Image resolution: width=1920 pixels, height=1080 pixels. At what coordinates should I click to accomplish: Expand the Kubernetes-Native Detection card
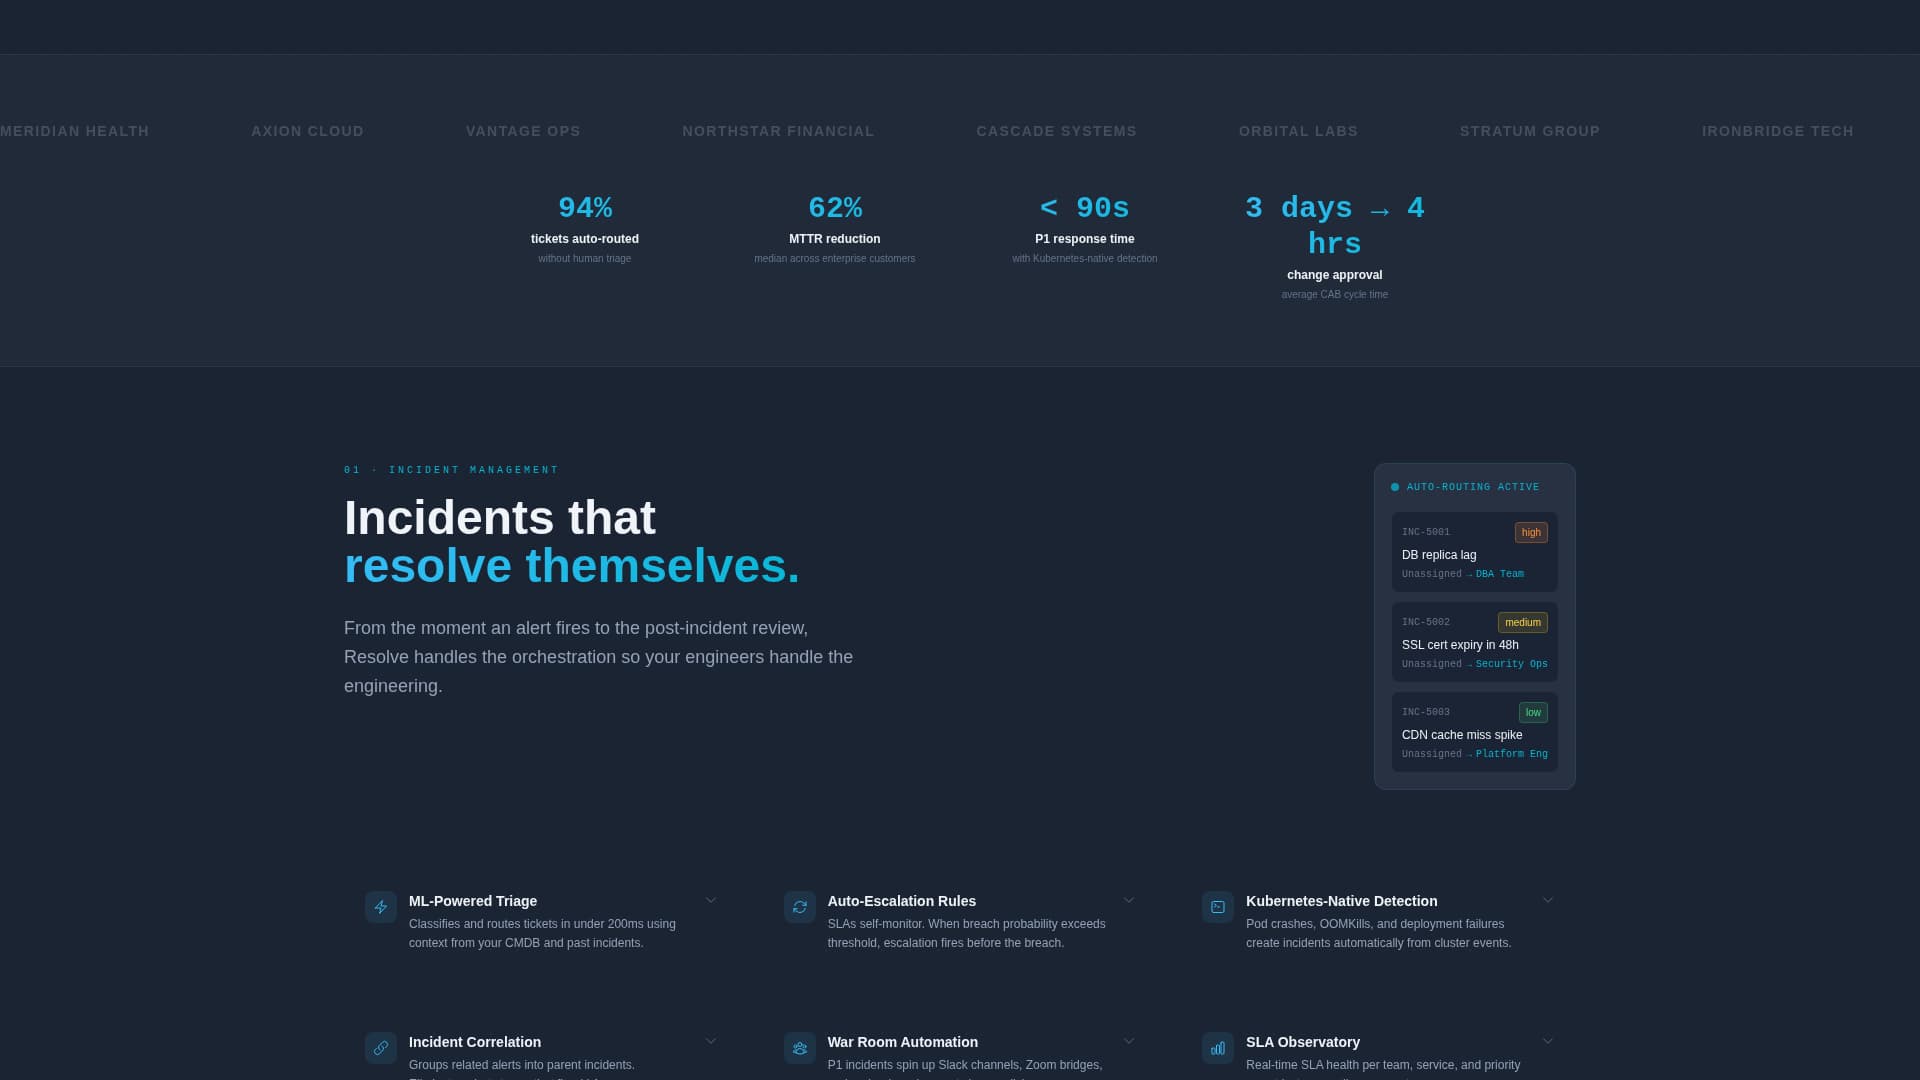[1547, 899]
